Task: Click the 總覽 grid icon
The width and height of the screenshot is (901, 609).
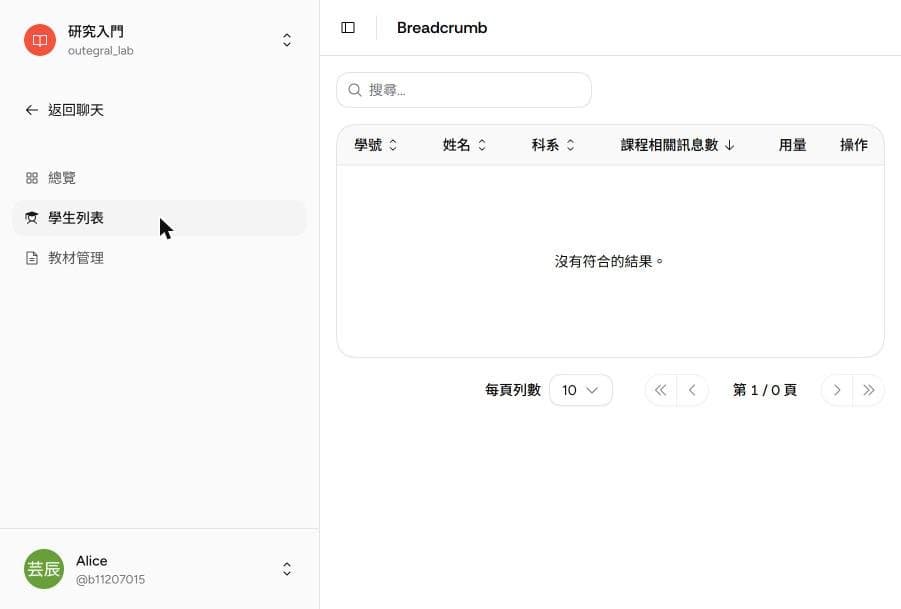Action: pyautogui.click(x=32, y=178)
